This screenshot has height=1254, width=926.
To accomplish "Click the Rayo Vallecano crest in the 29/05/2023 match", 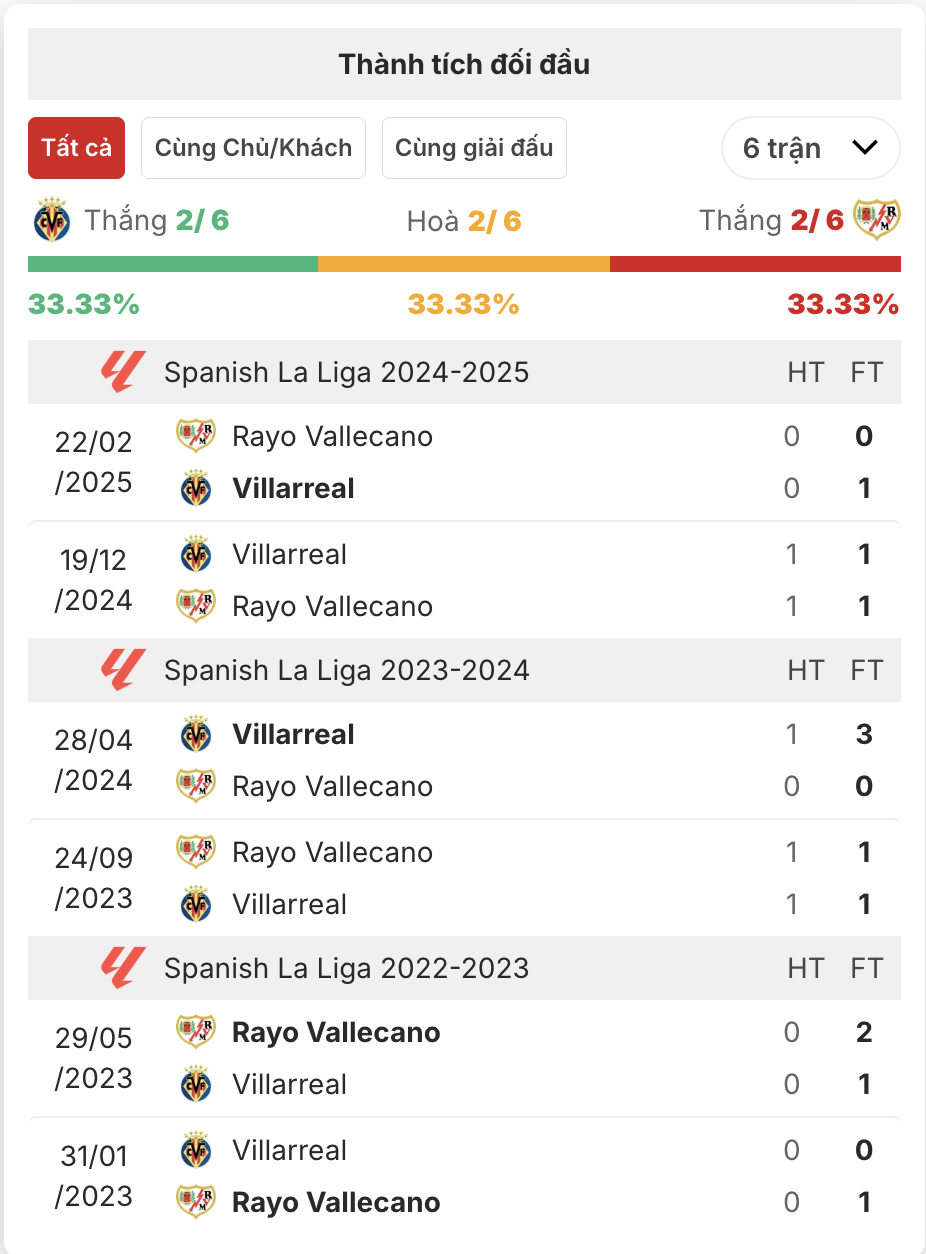I will 196,1032.
